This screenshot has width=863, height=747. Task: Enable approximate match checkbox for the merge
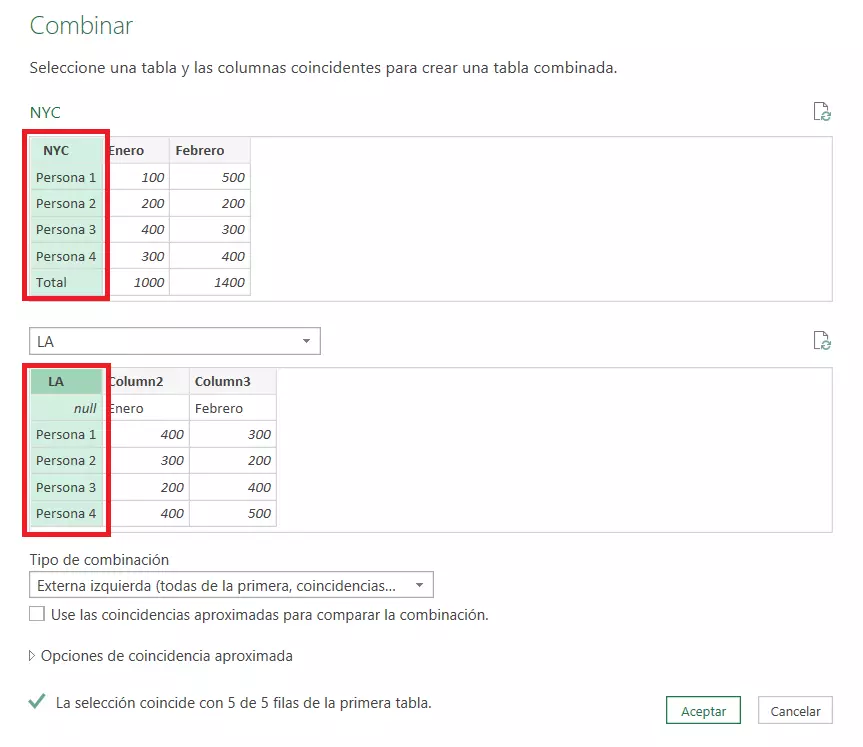pyautogui.click(x=37, y=614)
